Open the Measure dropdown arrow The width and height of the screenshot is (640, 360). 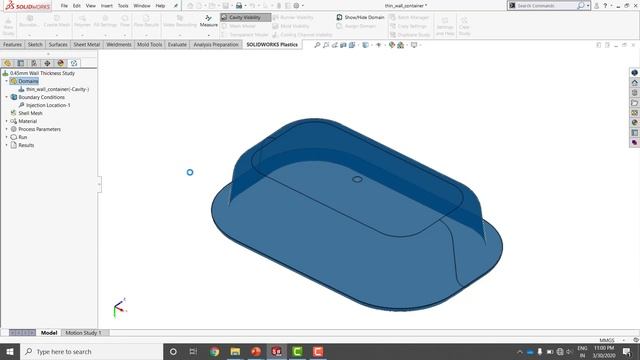pyautogui.click(x=209, y=35)
